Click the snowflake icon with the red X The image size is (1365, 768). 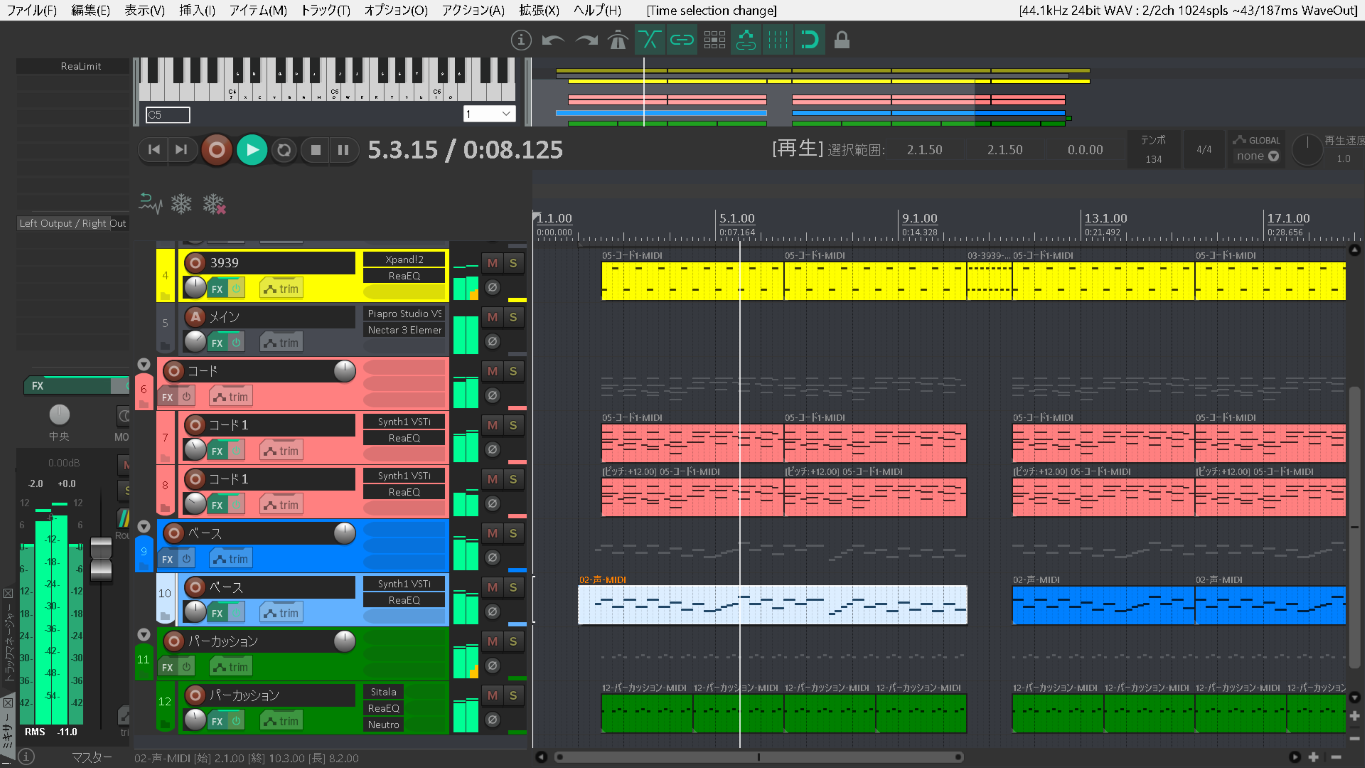tap(213, 204)
